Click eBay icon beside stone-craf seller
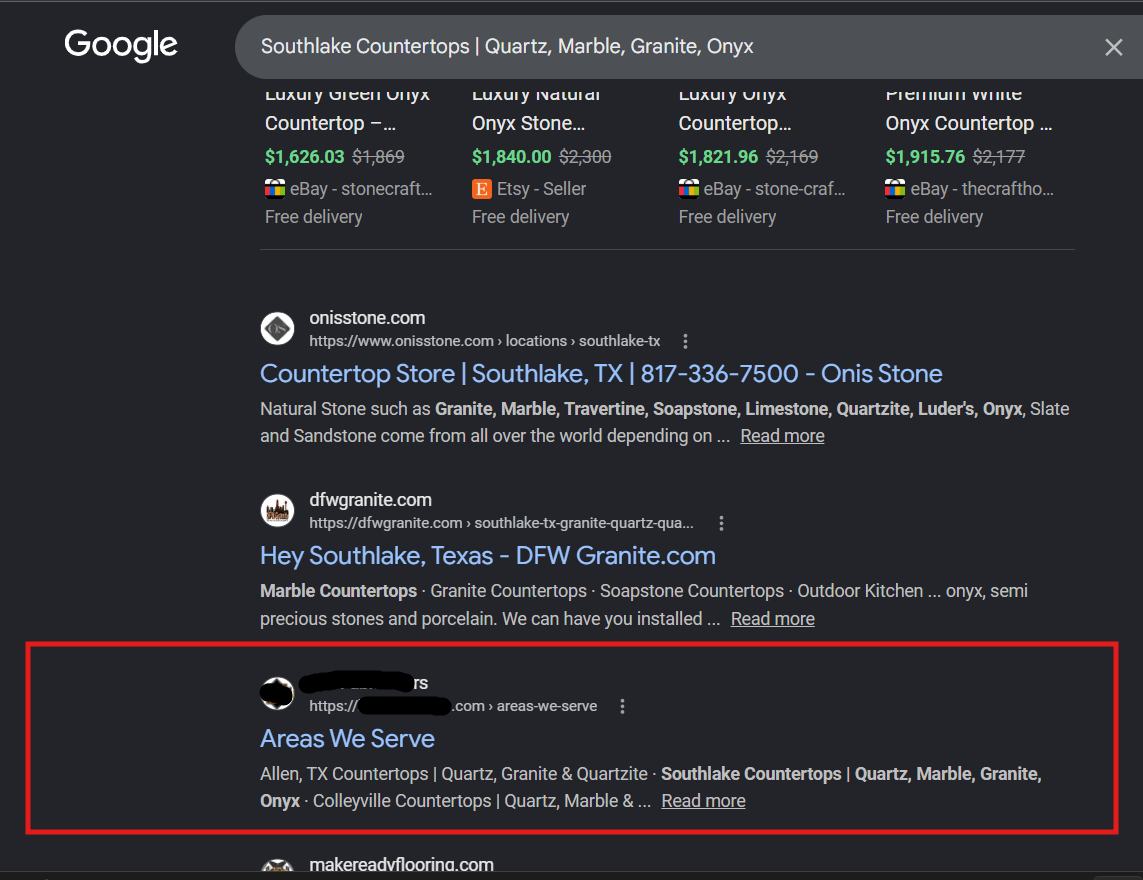The image size is (1143, 880). (689, 189)
